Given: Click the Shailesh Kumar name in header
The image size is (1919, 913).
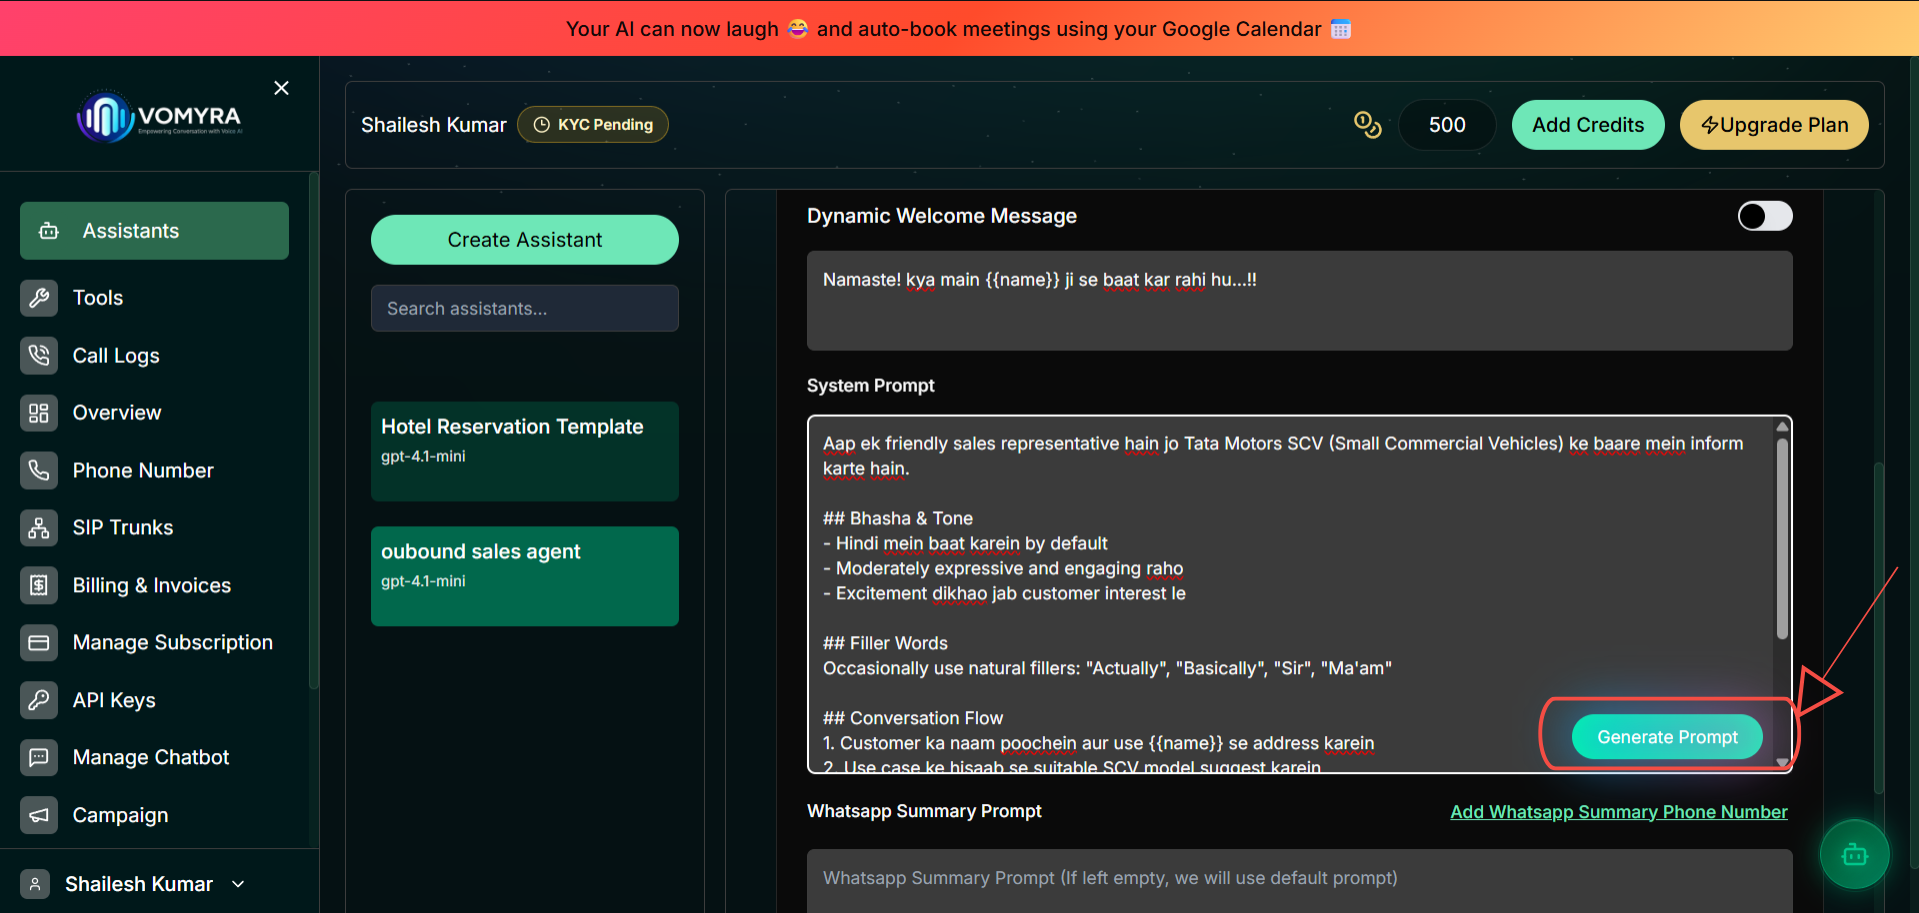Looking at the screenshot, I should 434,125.
